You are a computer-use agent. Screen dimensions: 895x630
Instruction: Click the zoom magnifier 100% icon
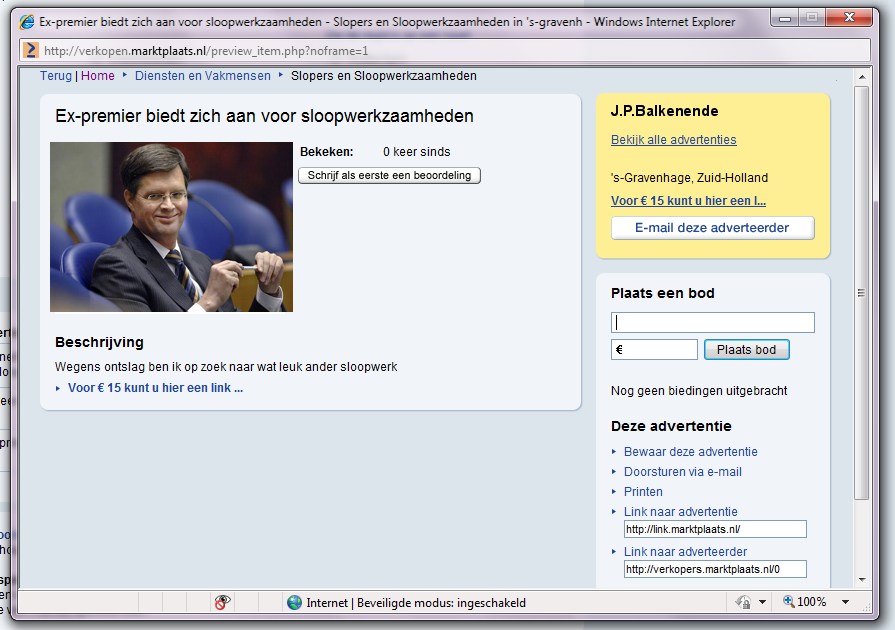[x=789, y=602]
